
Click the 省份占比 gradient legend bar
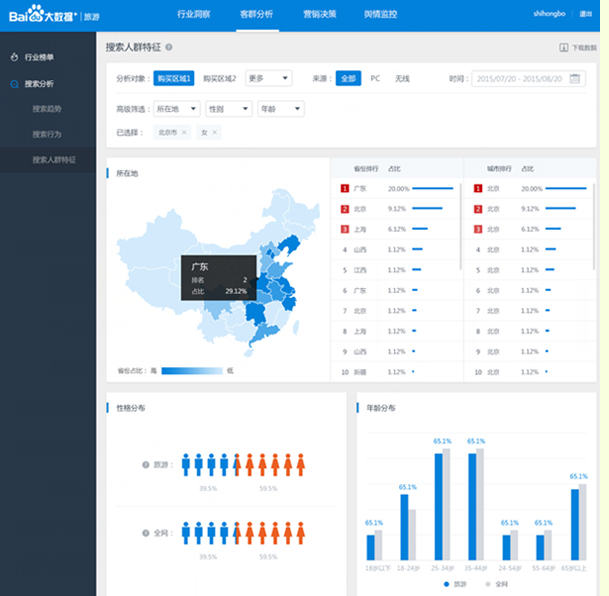[x=191, y=370]
